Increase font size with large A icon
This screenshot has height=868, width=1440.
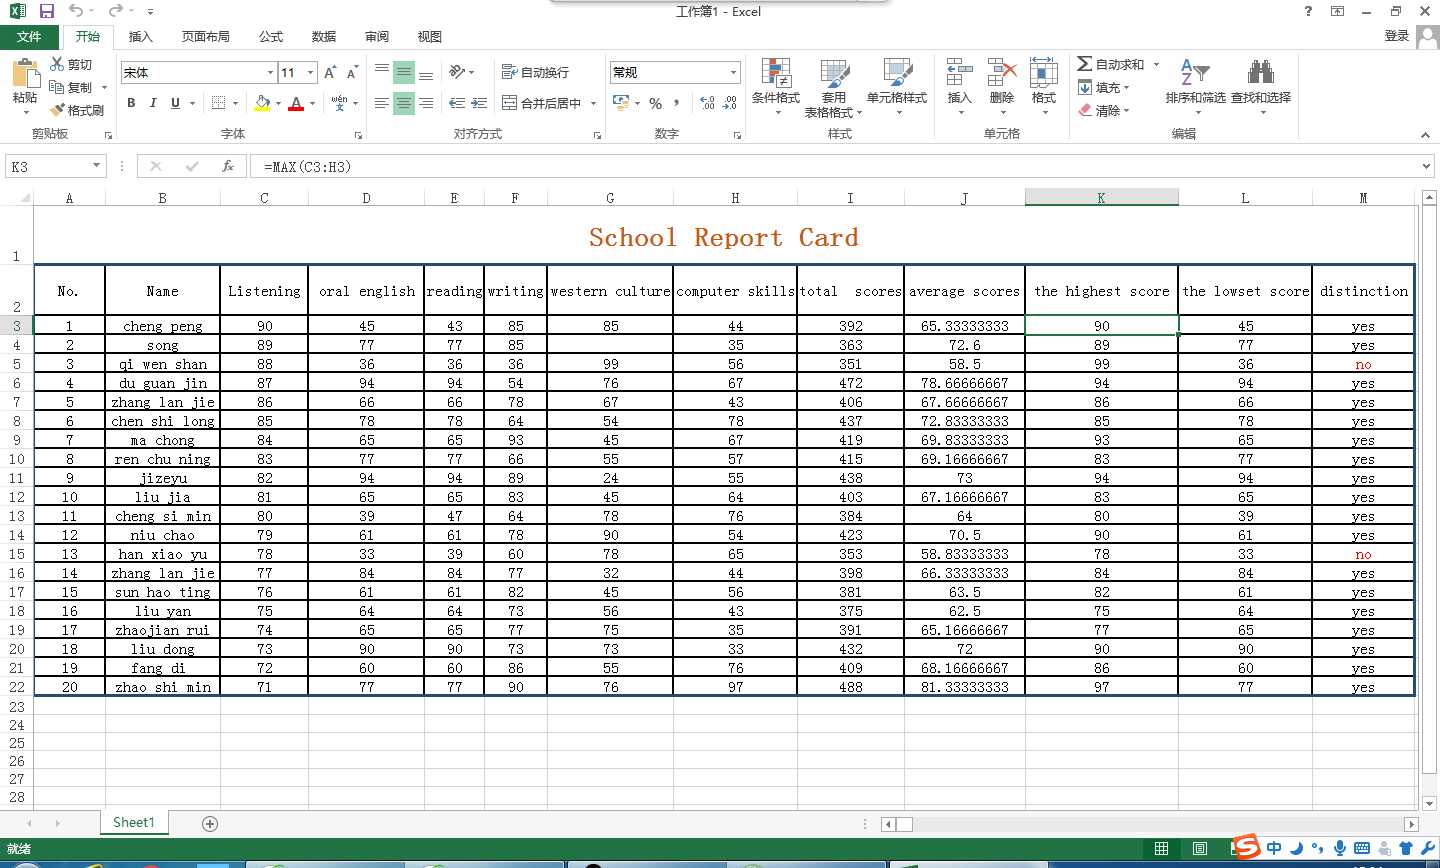pyautogui.click(x=330, y=72)
